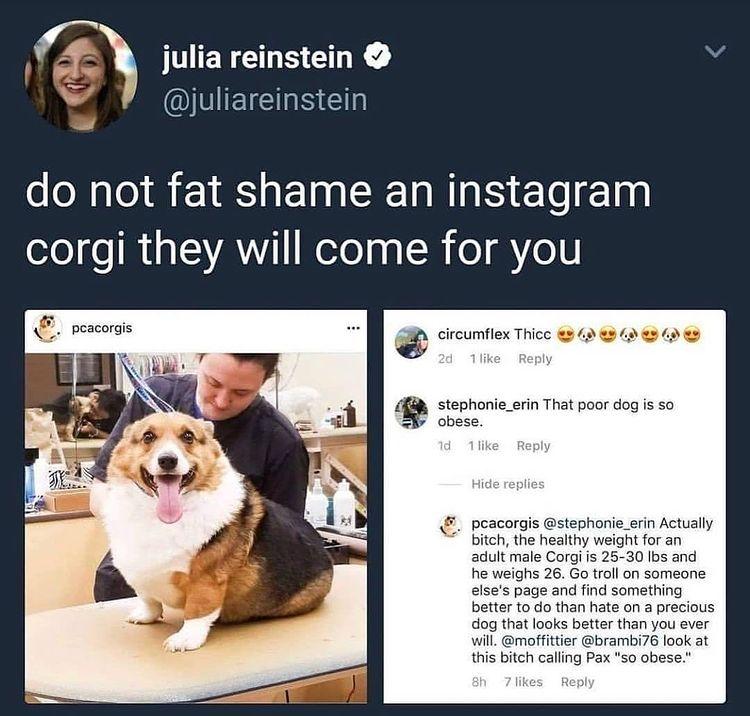Open stephonie_erin commenter's avatar
The width and height of the screenshot is (750, 716).
pyautogui.click(x=411, y=412)
